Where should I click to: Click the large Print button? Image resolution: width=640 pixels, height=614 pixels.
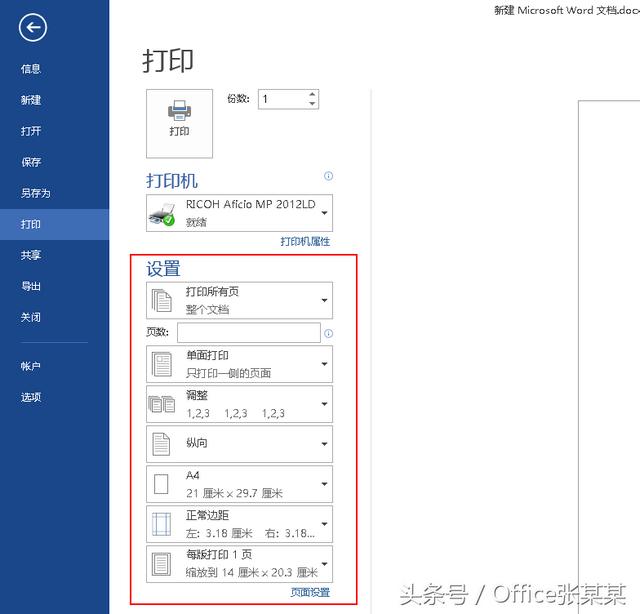click(x=179, y=123)
